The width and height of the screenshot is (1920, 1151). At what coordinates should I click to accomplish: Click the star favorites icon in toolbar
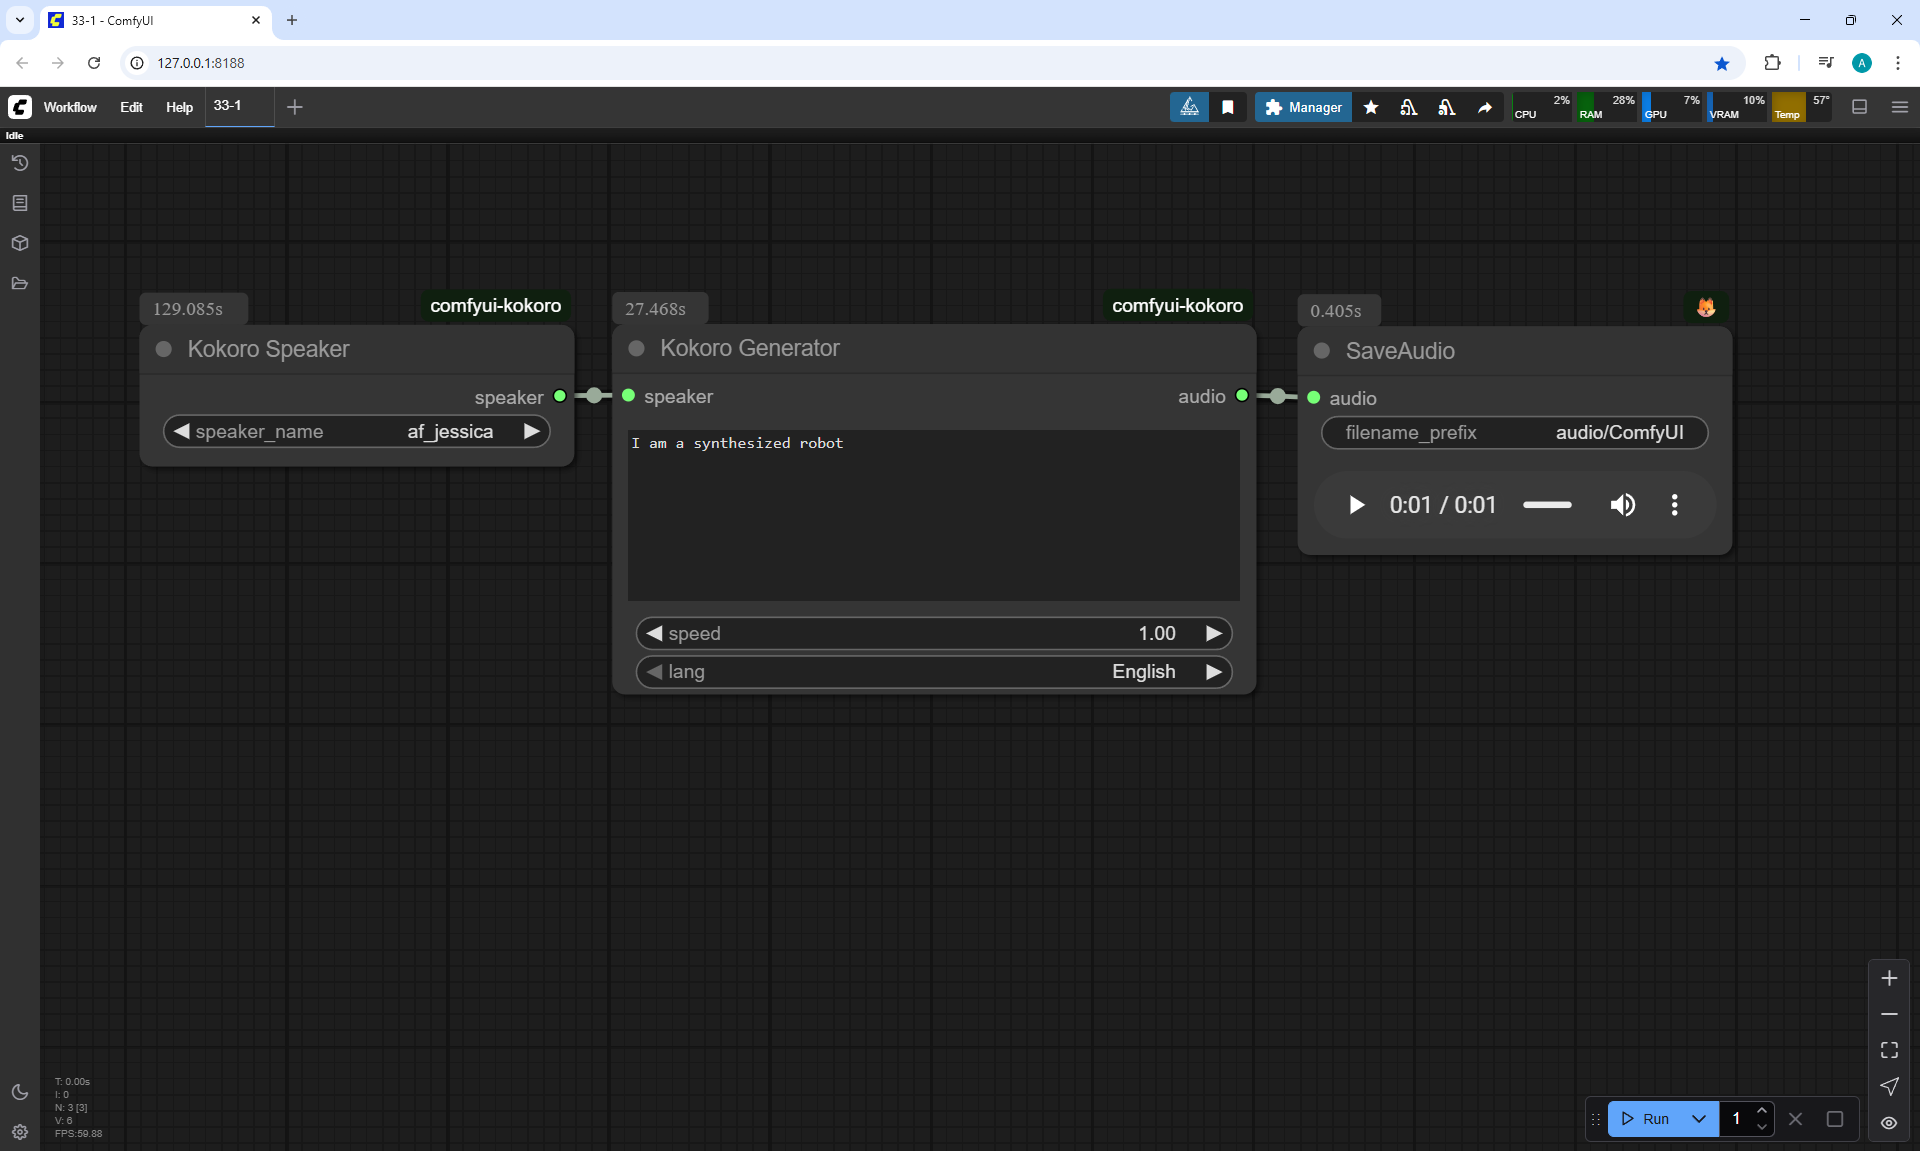[x=1371, y=107]
